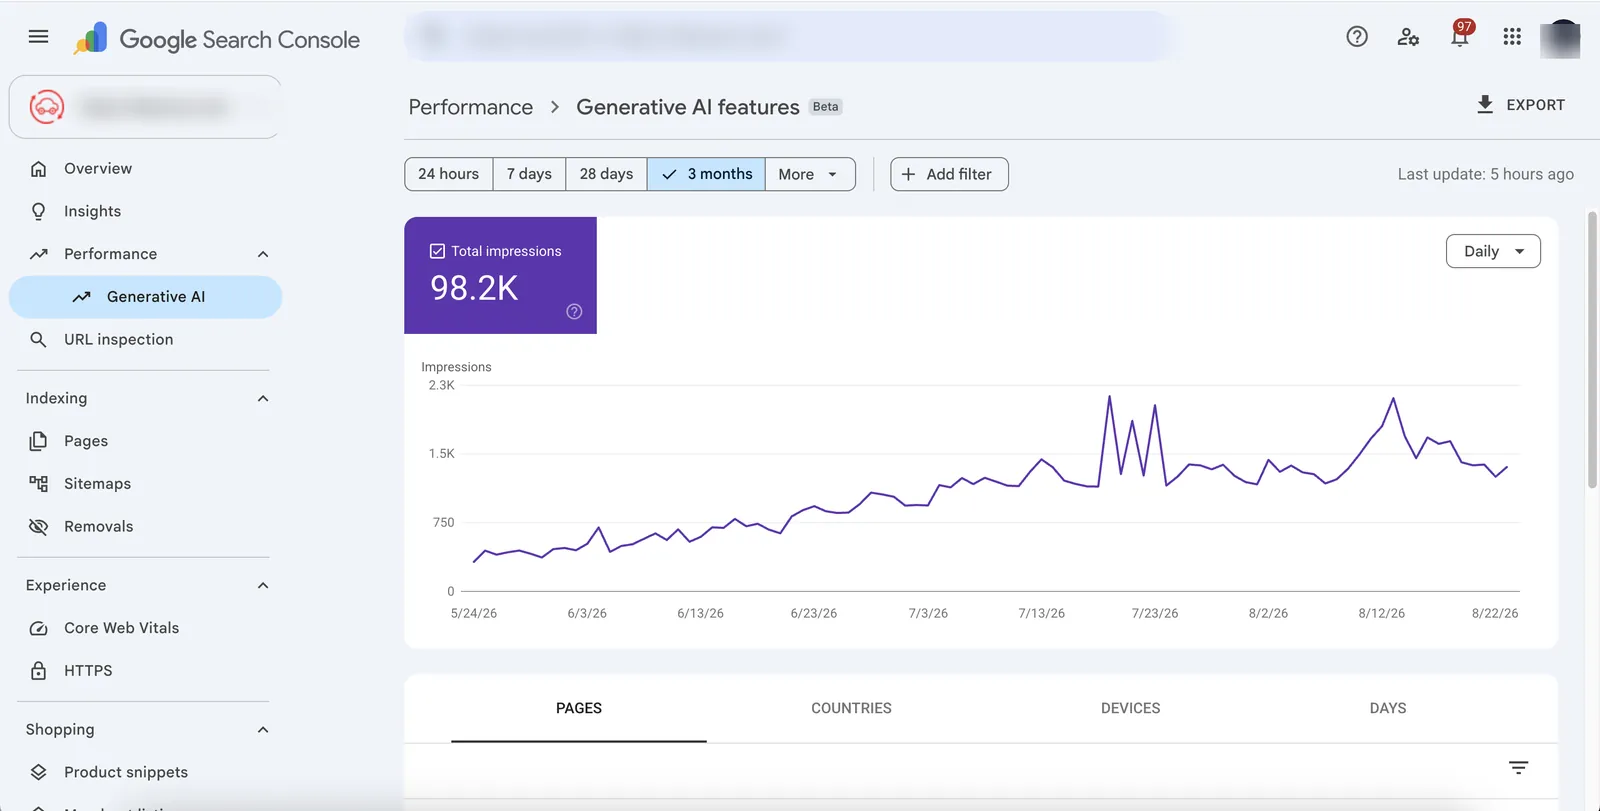Select the 3 months date range
Image resolution: width=1600 pixels, height=811 pixels.
point(706,174)
